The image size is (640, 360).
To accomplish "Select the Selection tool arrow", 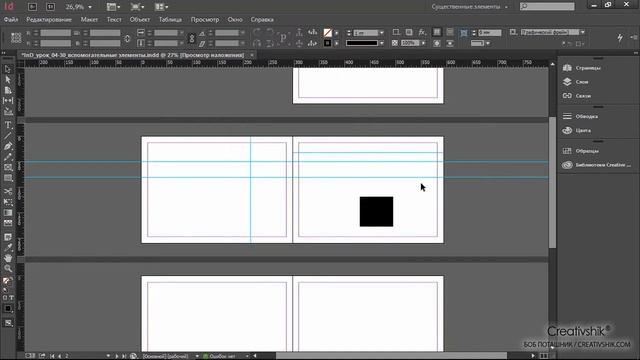I will point(8,69).
